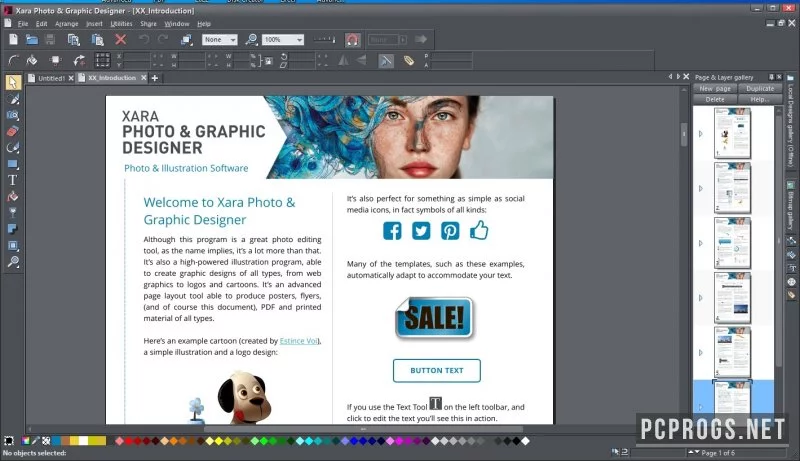Click the Copy icon
Screen dimensions: 800x461
click(x=73, y=39)
